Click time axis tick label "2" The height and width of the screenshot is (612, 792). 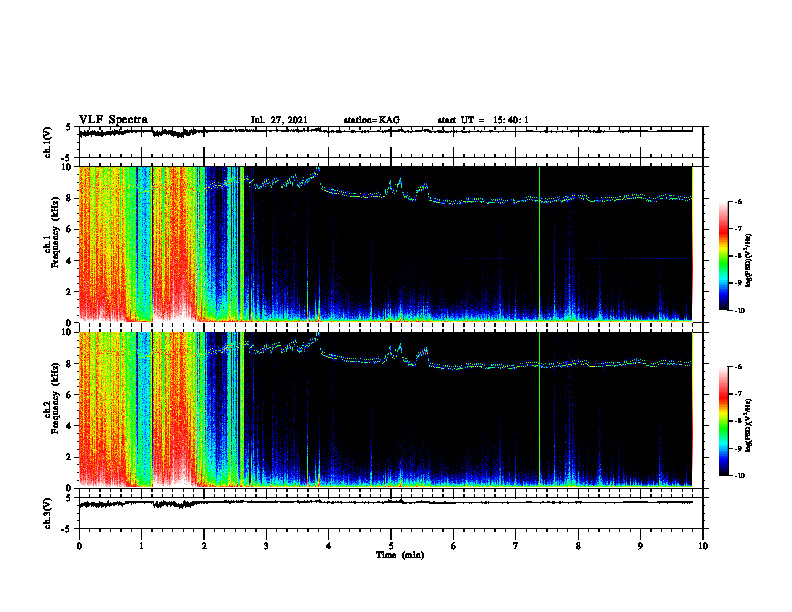point(204,546)
